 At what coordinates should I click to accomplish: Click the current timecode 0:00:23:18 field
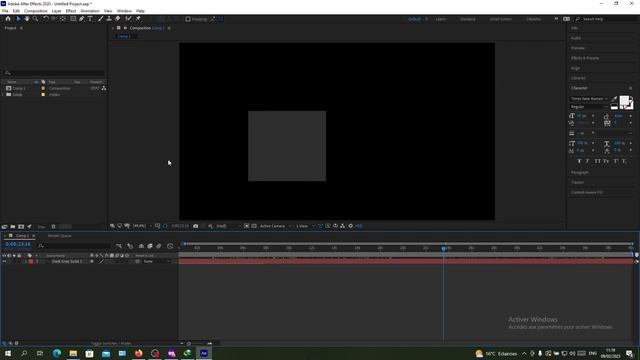pyautogui.click(x=18, y=244)
